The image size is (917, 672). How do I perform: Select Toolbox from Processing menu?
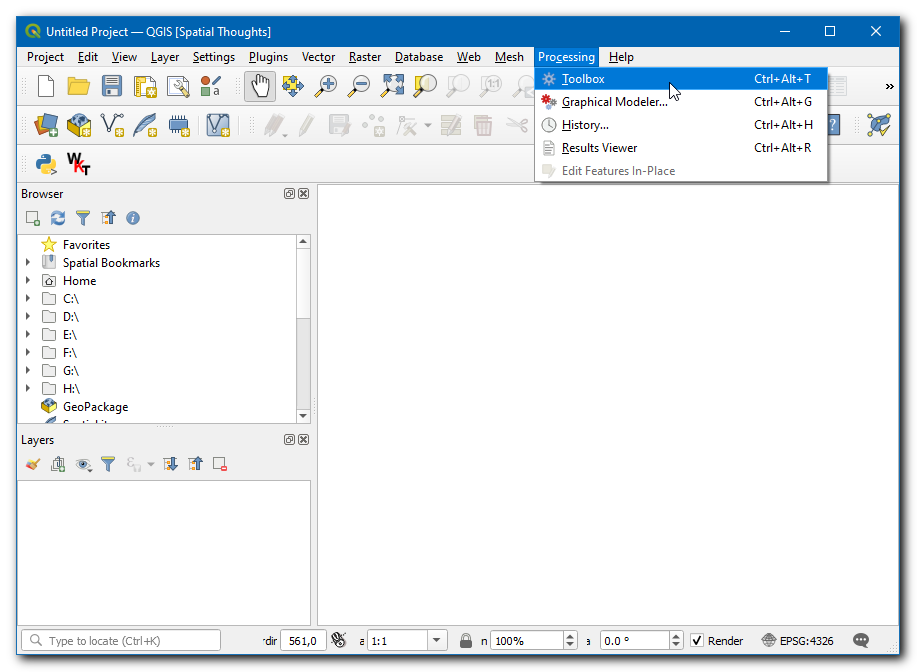pos(583,79)
